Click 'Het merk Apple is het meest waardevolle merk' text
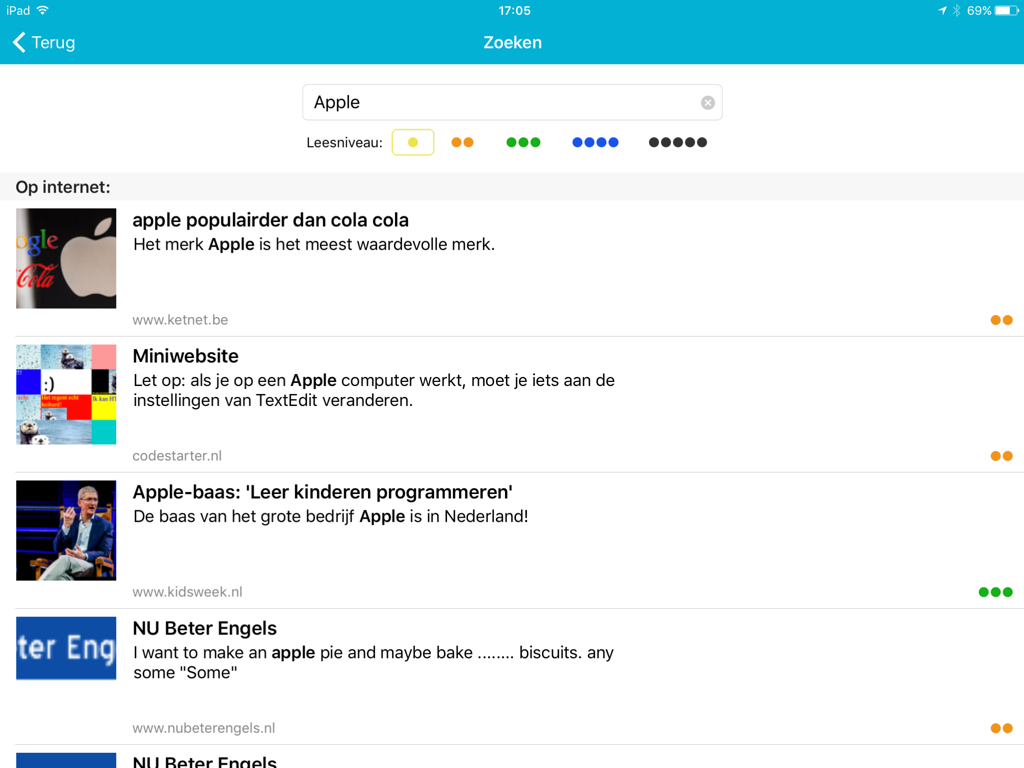This screenshot has width=1024, height=768. tap(314, 244)
